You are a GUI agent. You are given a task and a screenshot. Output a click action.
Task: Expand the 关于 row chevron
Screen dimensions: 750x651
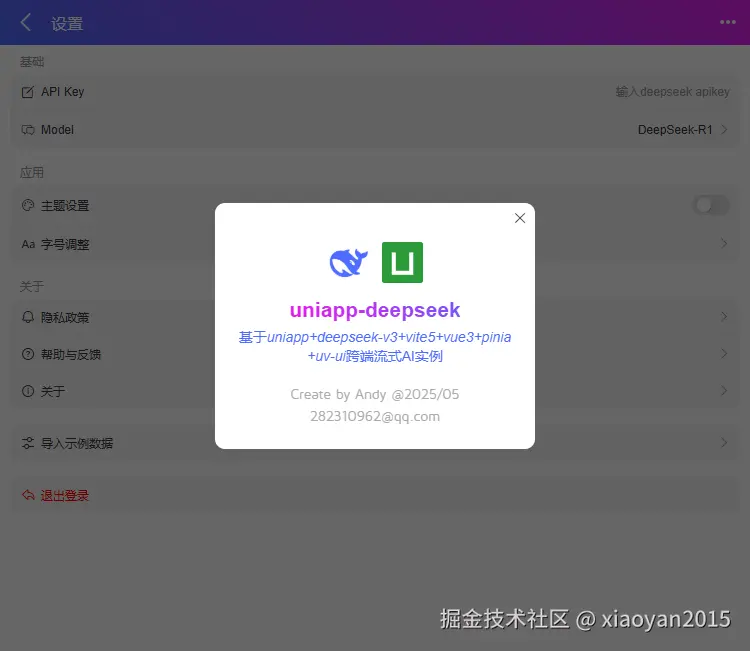point(724,391)
